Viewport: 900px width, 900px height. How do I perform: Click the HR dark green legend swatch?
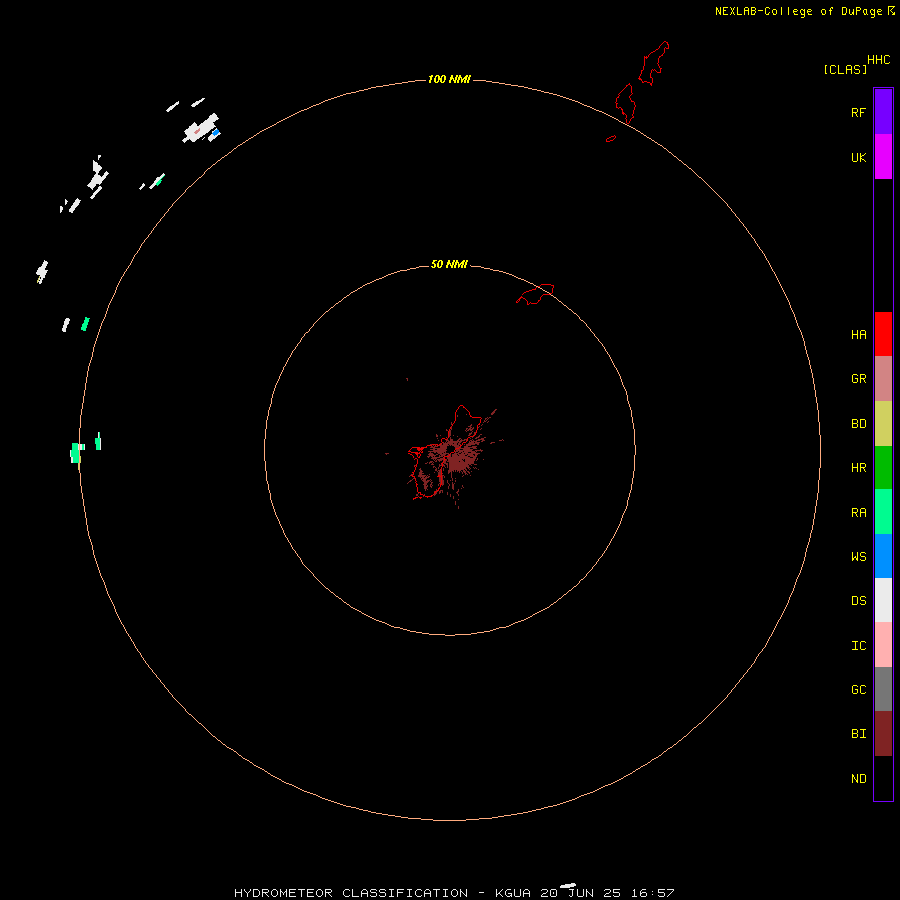pyautogui.click(x=883, y=468)
